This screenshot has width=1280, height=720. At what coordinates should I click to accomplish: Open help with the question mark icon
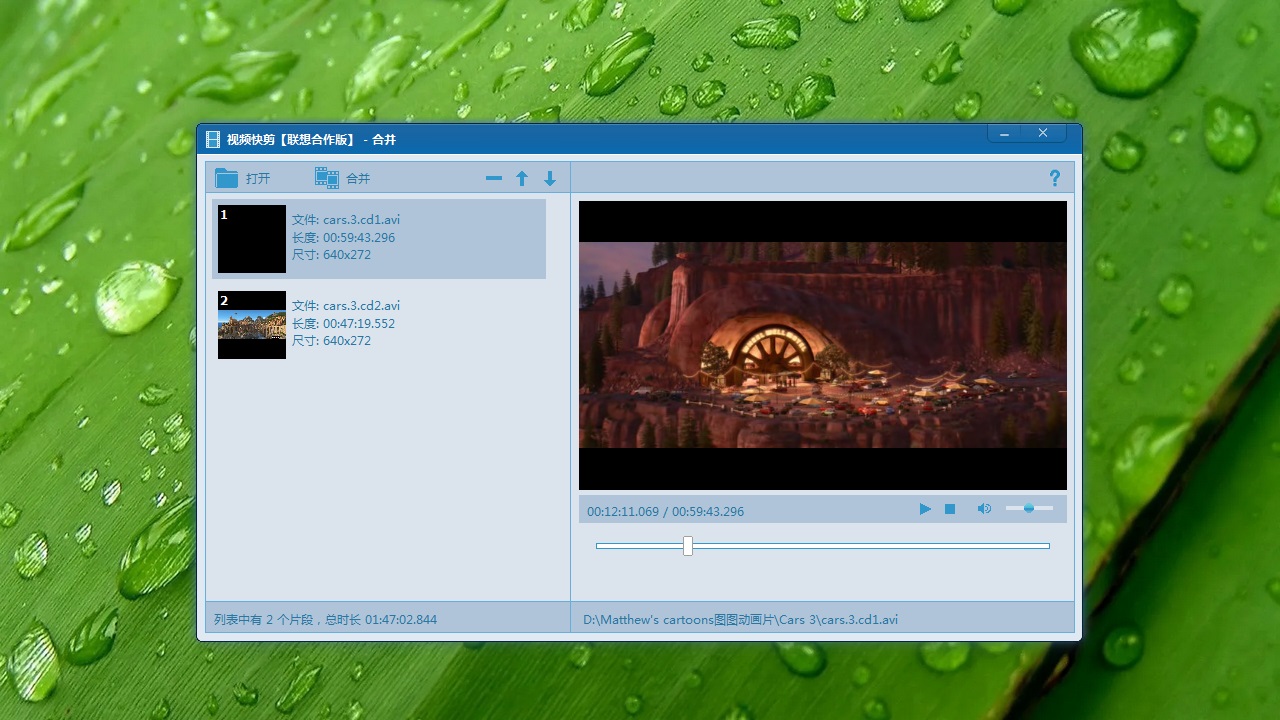[1054, 178]
